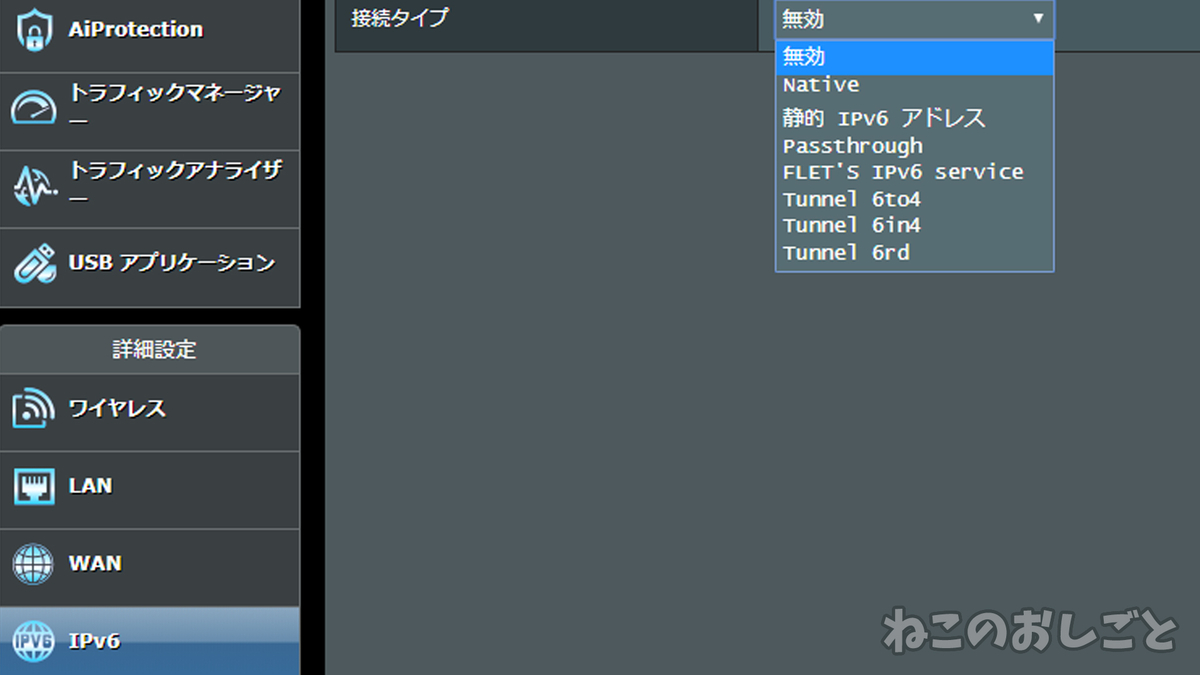Click the IPv6 globe icon
This screenshot has height=675, width=1200.
point(33,641)
